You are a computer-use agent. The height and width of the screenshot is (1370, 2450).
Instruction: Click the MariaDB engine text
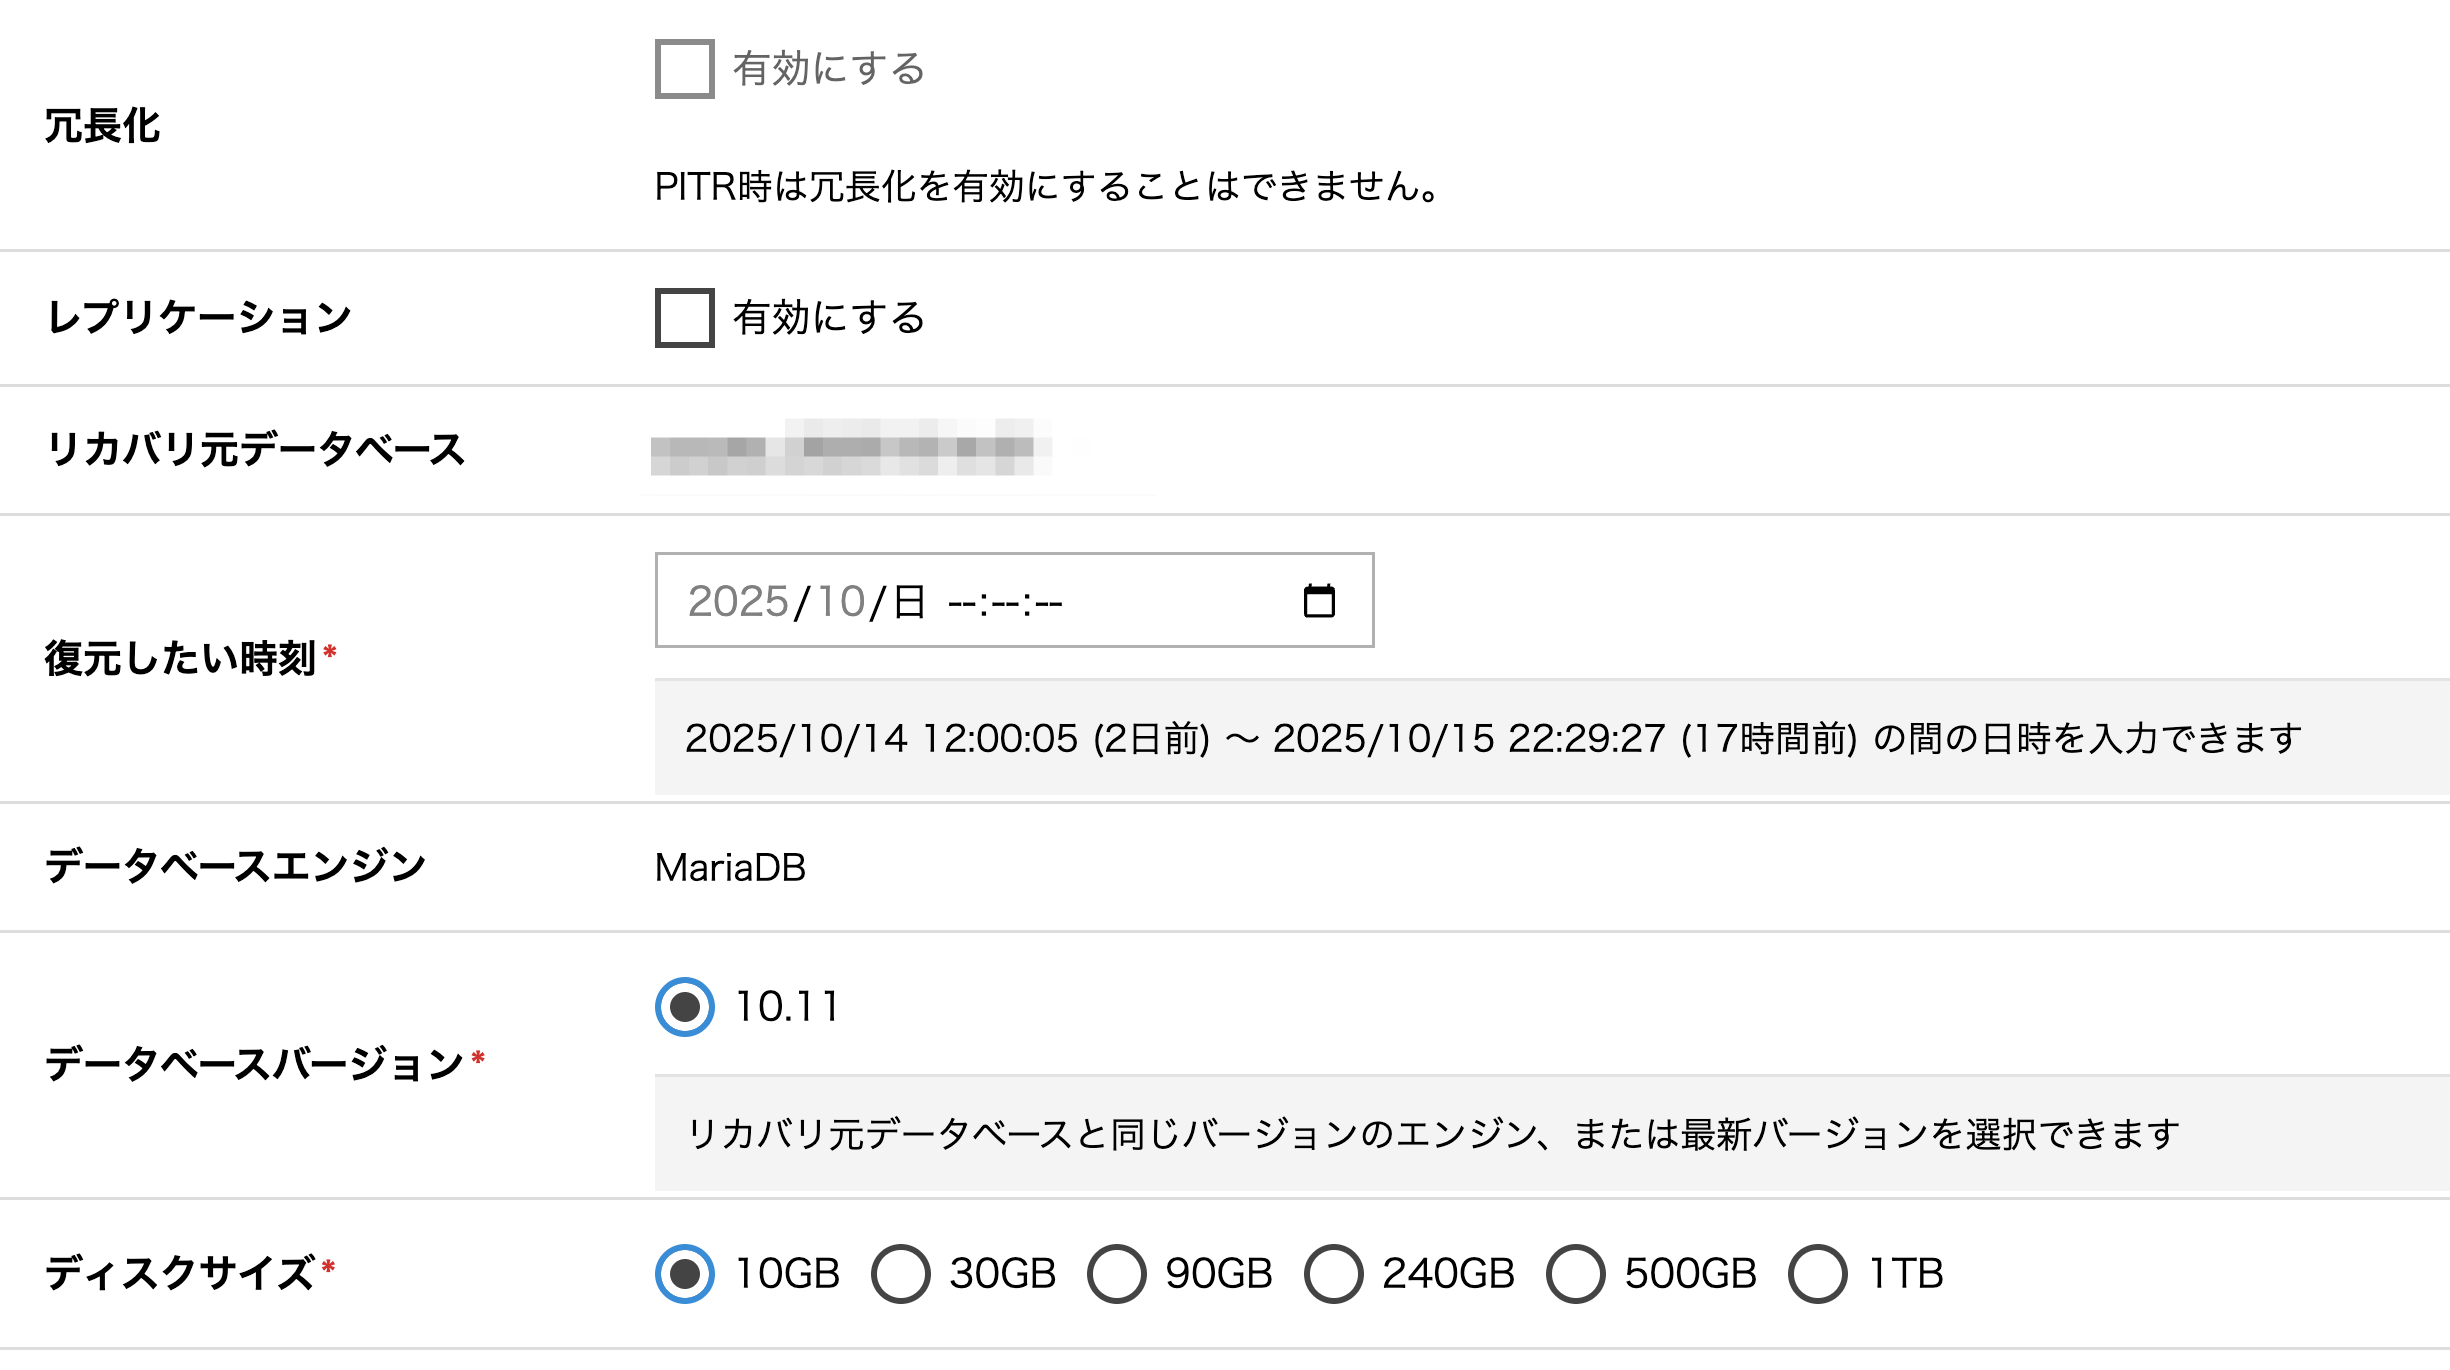730,867
